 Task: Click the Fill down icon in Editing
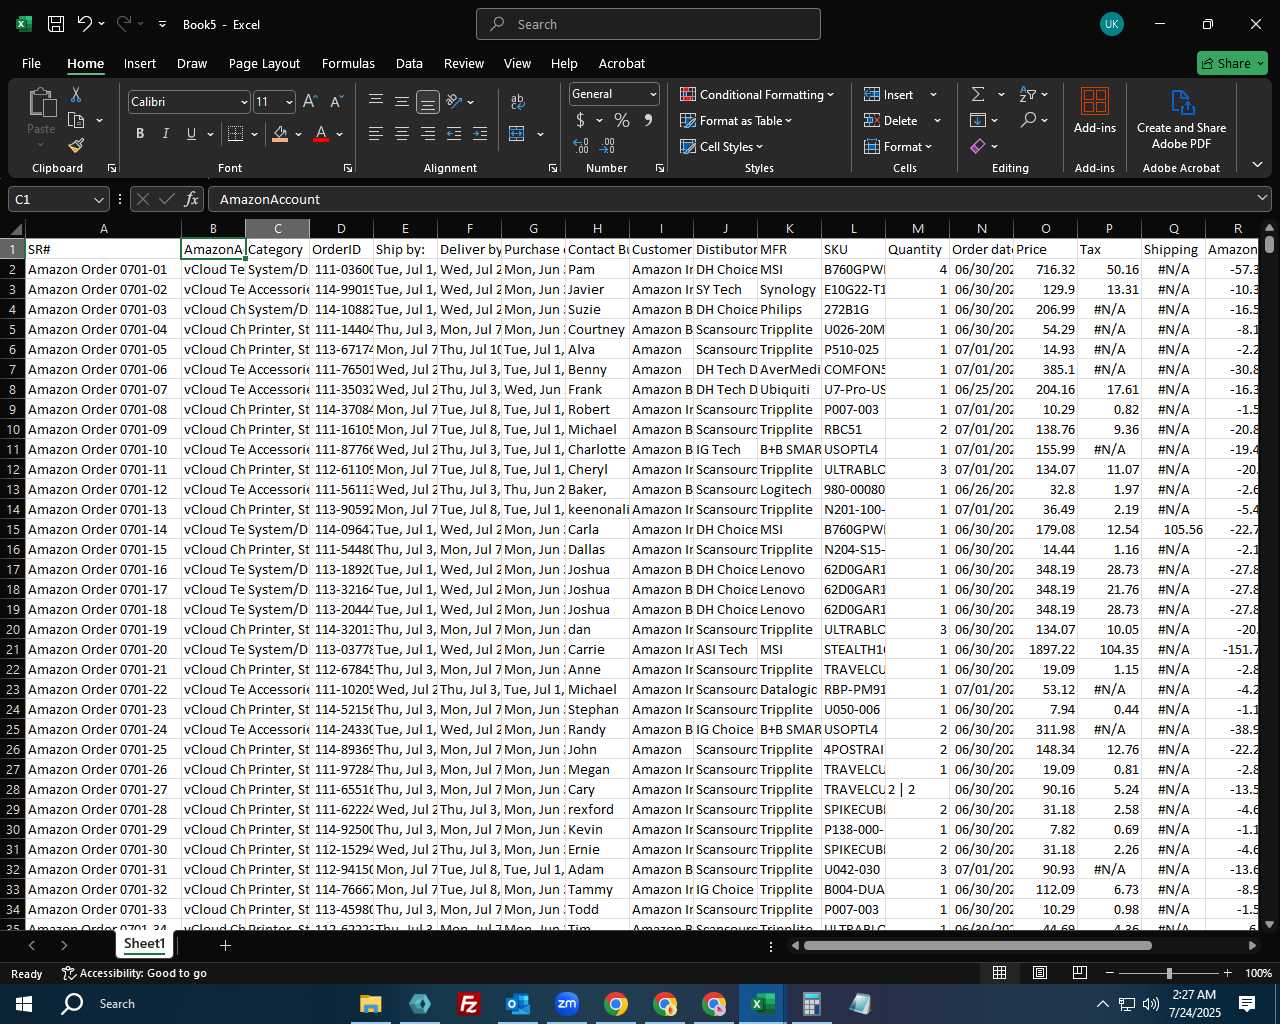click(x=978, y=120)
